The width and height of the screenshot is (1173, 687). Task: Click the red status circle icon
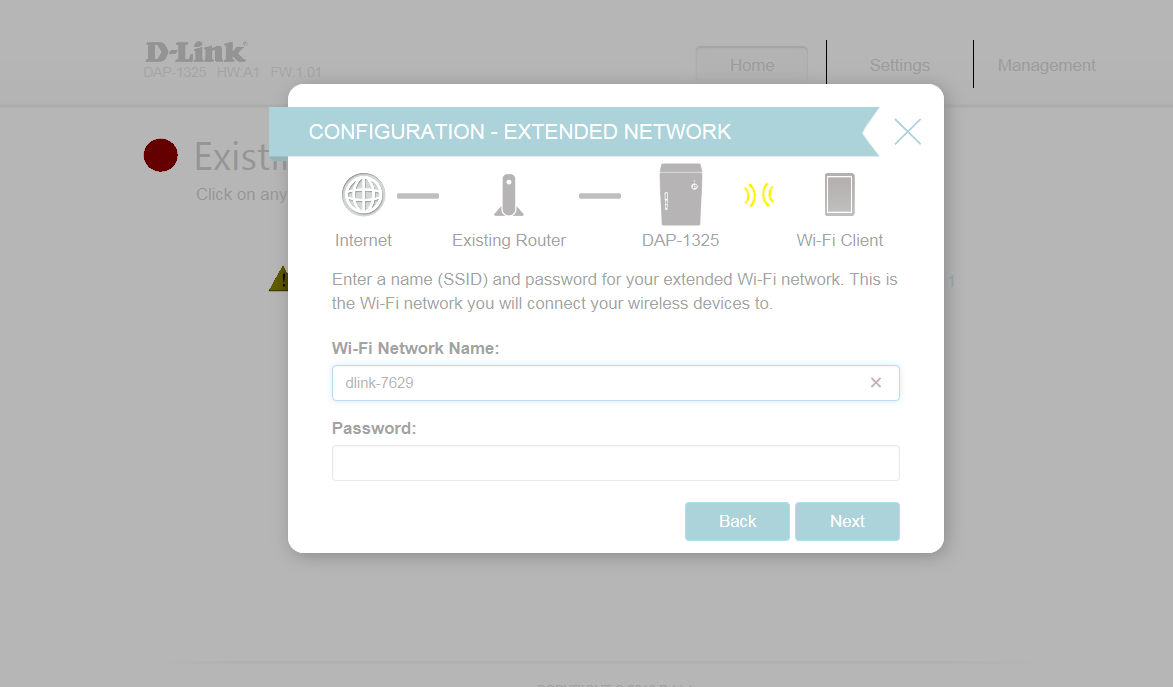pos(161,156)
